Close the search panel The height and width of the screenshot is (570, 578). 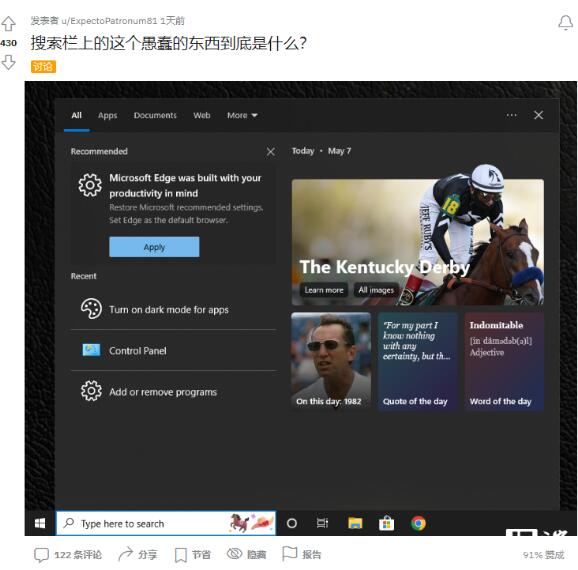click(539, 115)
